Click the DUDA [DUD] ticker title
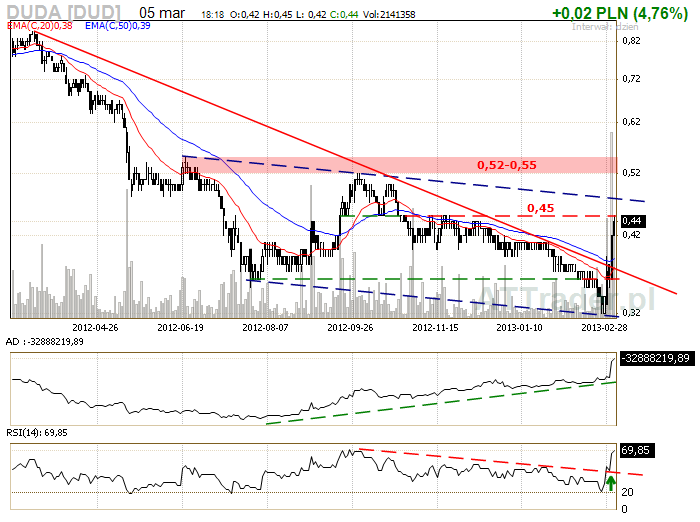The height and width of the screenshot is (522, 700). coord(64,12)
